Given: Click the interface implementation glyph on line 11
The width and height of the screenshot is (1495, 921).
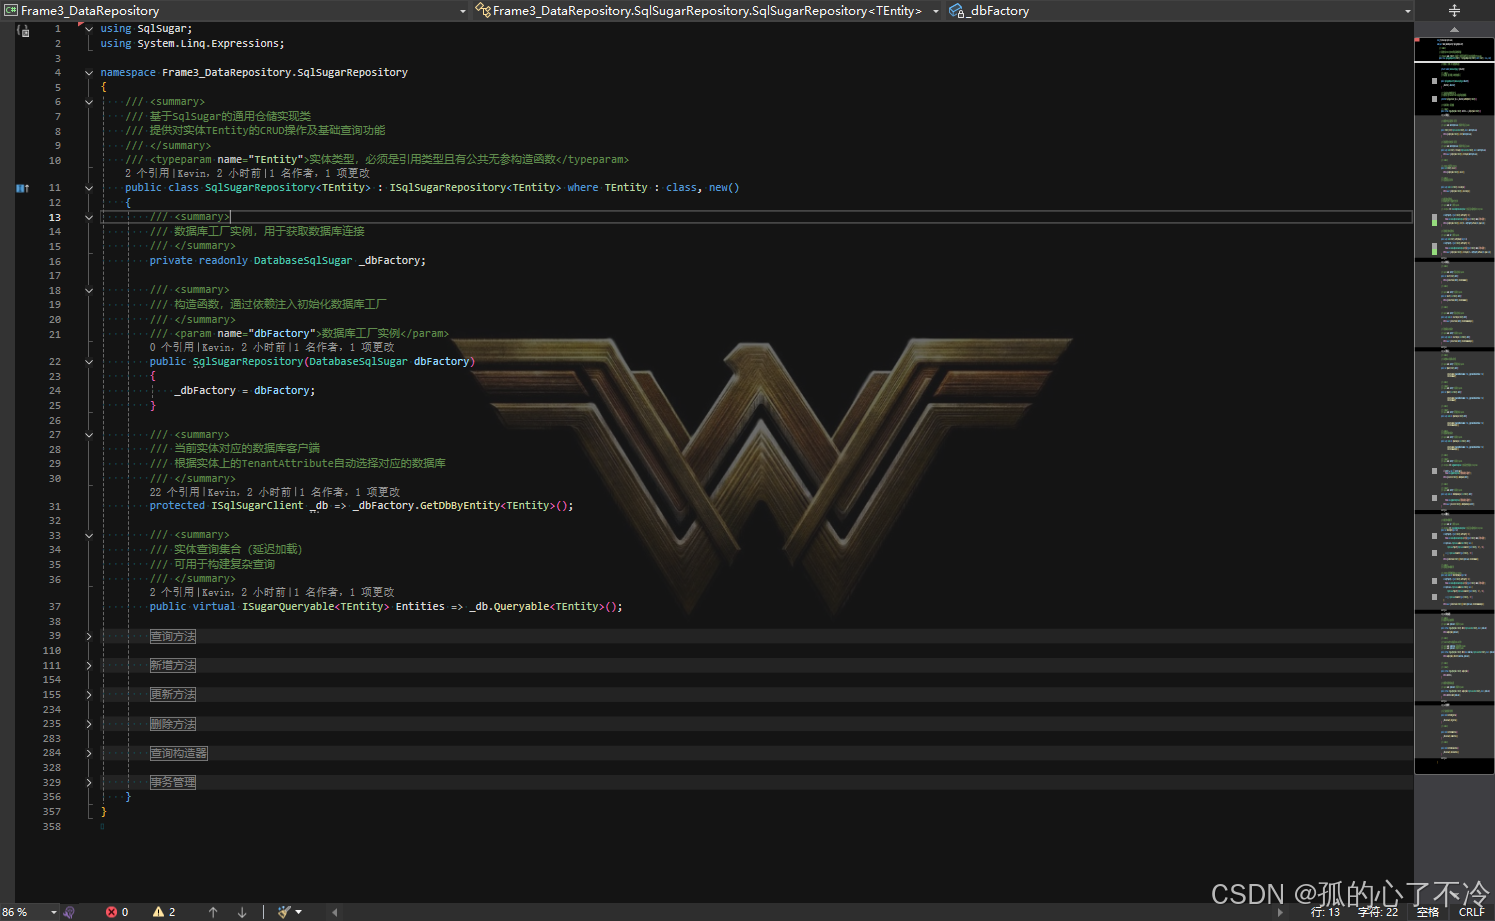Looking at the screenshot, I should [x=22, y=188].
